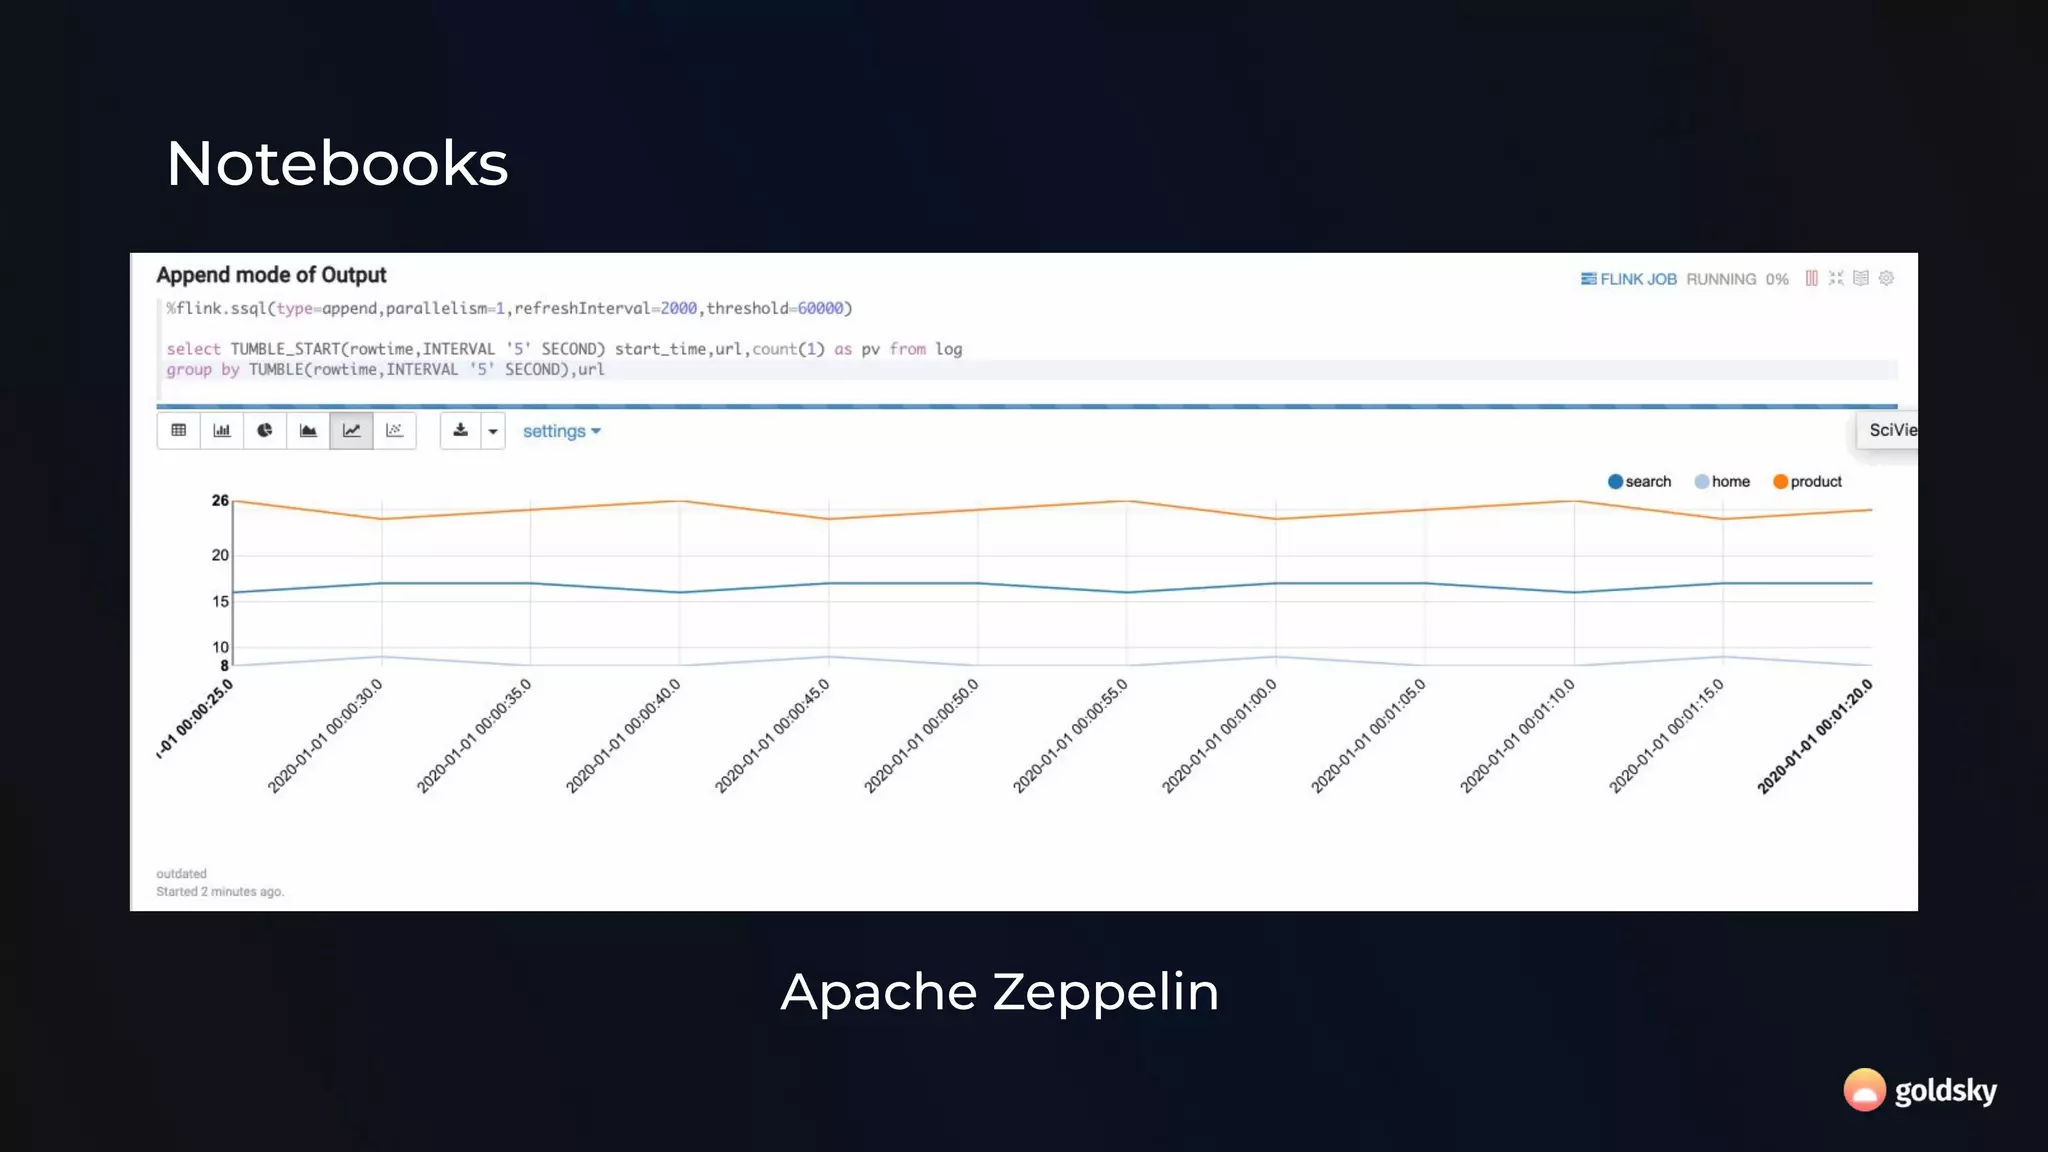The height and width of the screenshot is (1152, 2048).
Task: Click x-axis label 2020-01-01 00:00:30.0
Action: [x=326, y=736]
